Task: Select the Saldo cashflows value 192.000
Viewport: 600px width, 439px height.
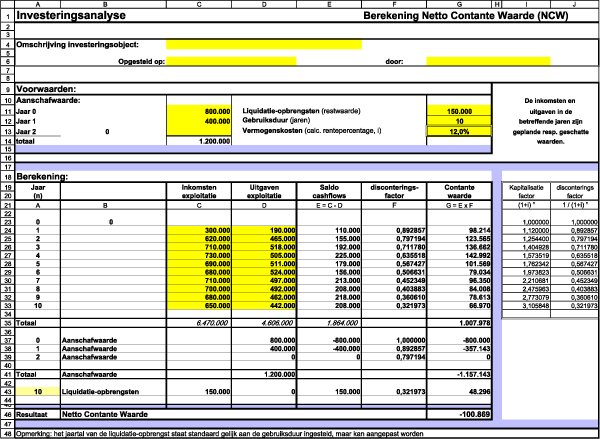Action: tap(346, 247)
